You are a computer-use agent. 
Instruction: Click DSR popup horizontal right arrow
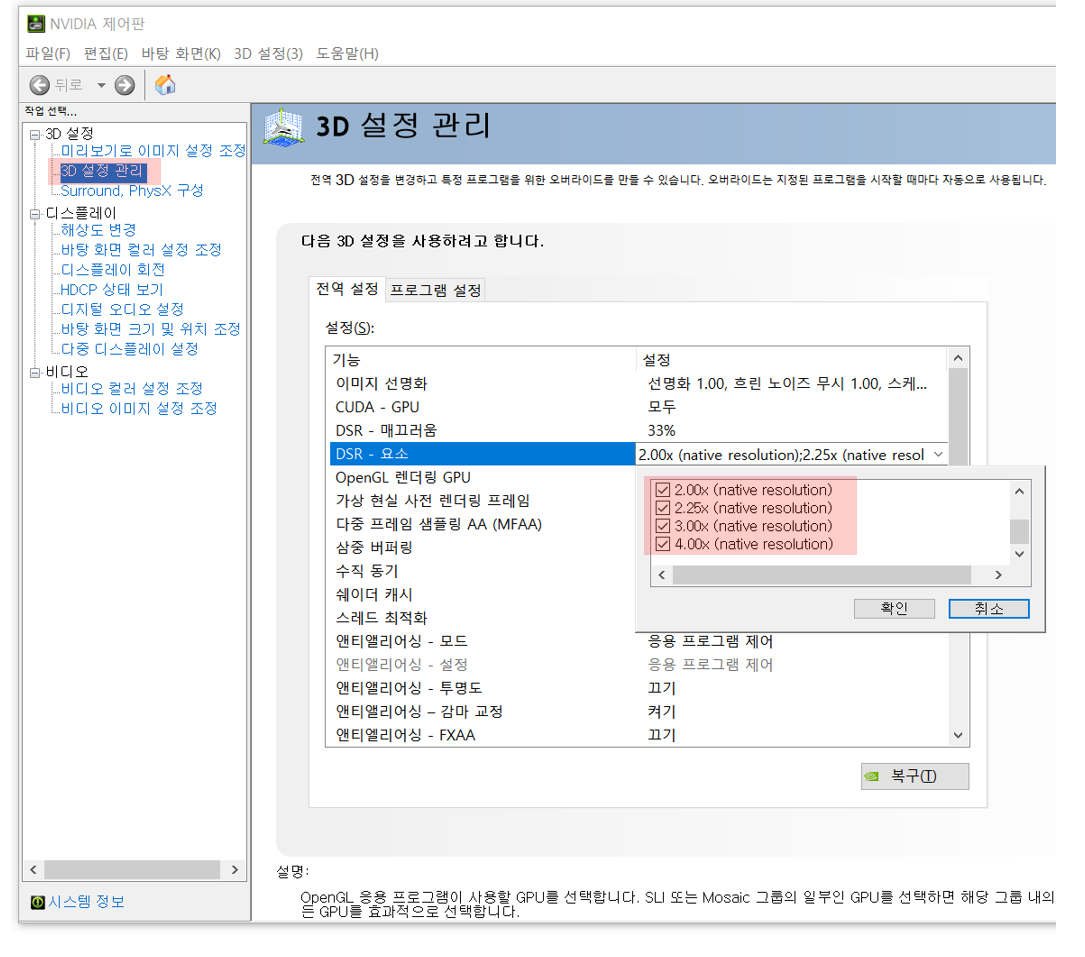pos(999,575)
